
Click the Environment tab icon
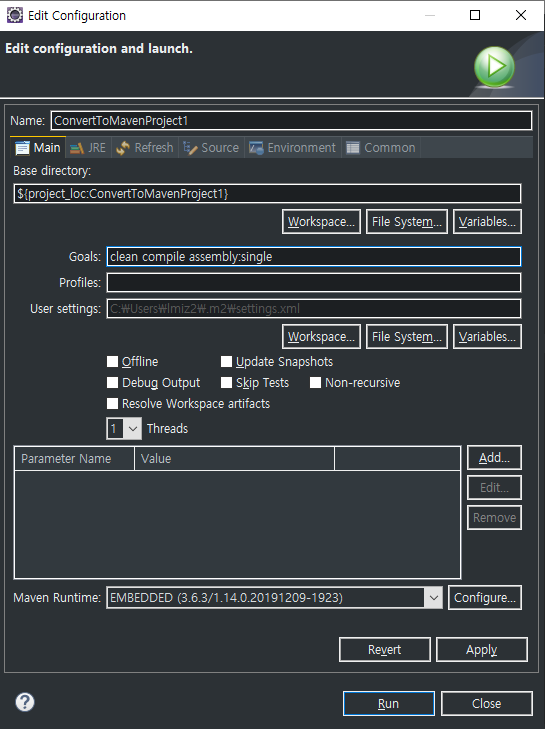[x=256, y=148]
